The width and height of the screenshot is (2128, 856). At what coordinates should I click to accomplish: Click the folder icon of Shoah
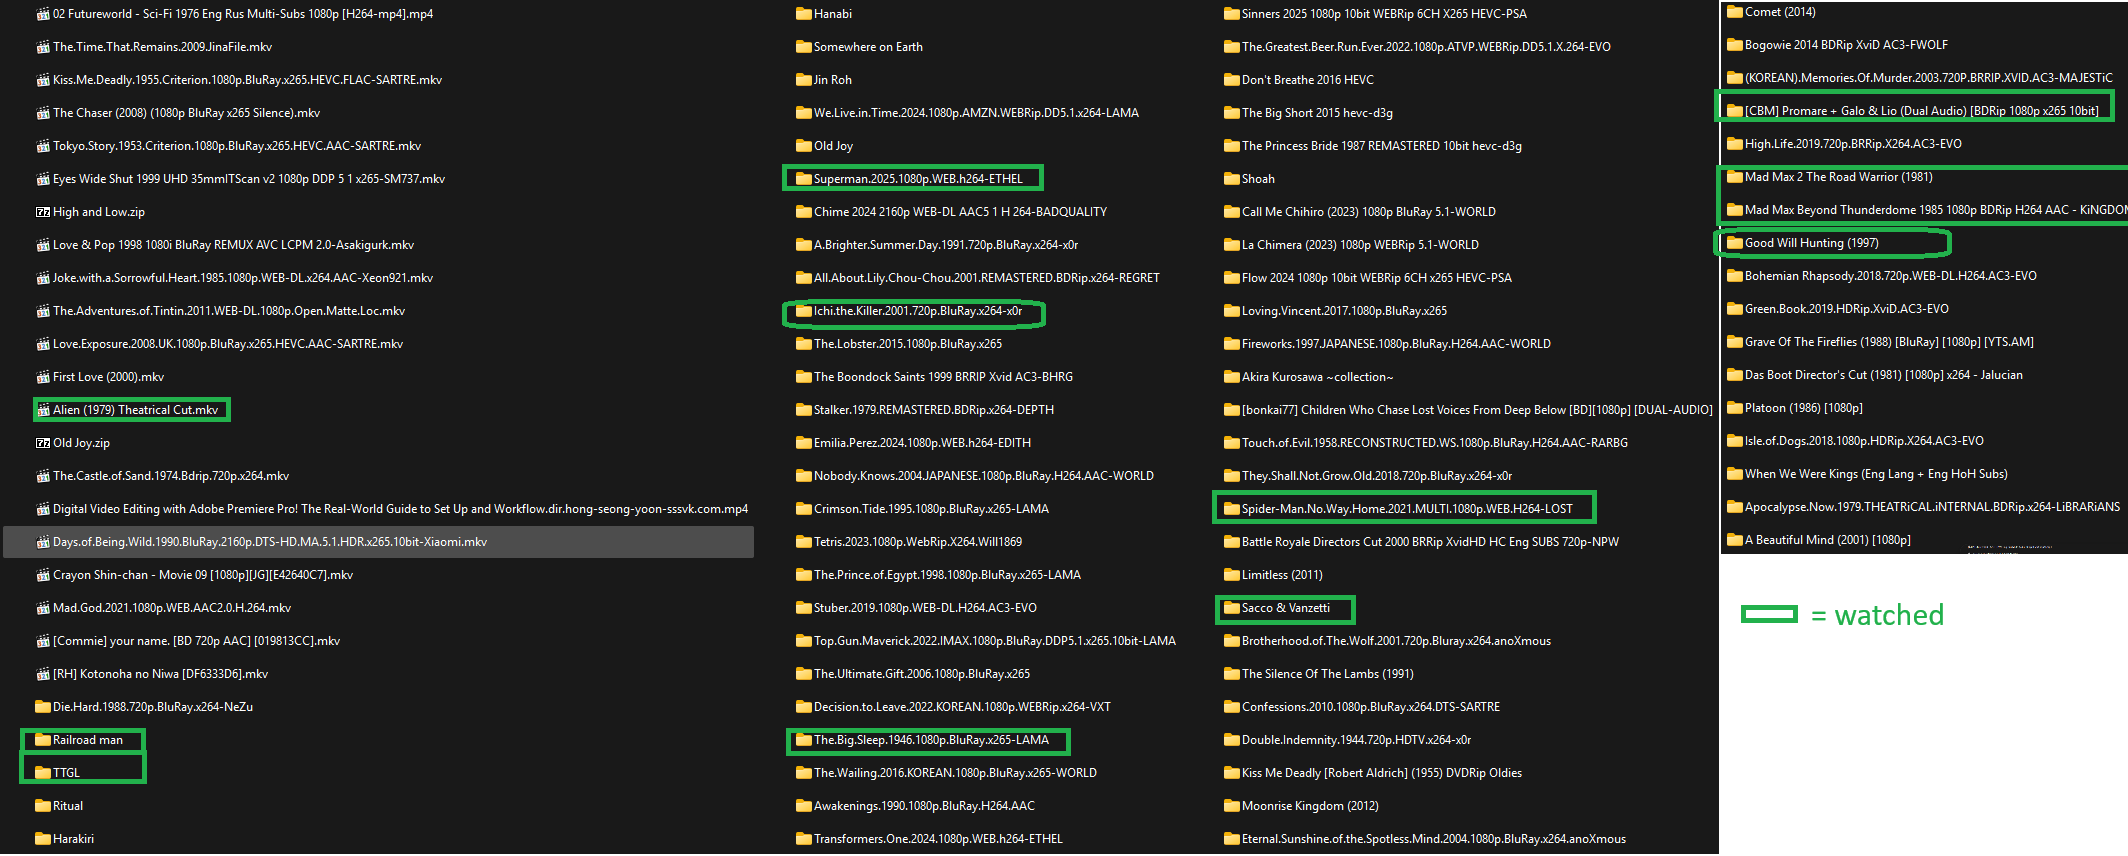pos(1232,179)
